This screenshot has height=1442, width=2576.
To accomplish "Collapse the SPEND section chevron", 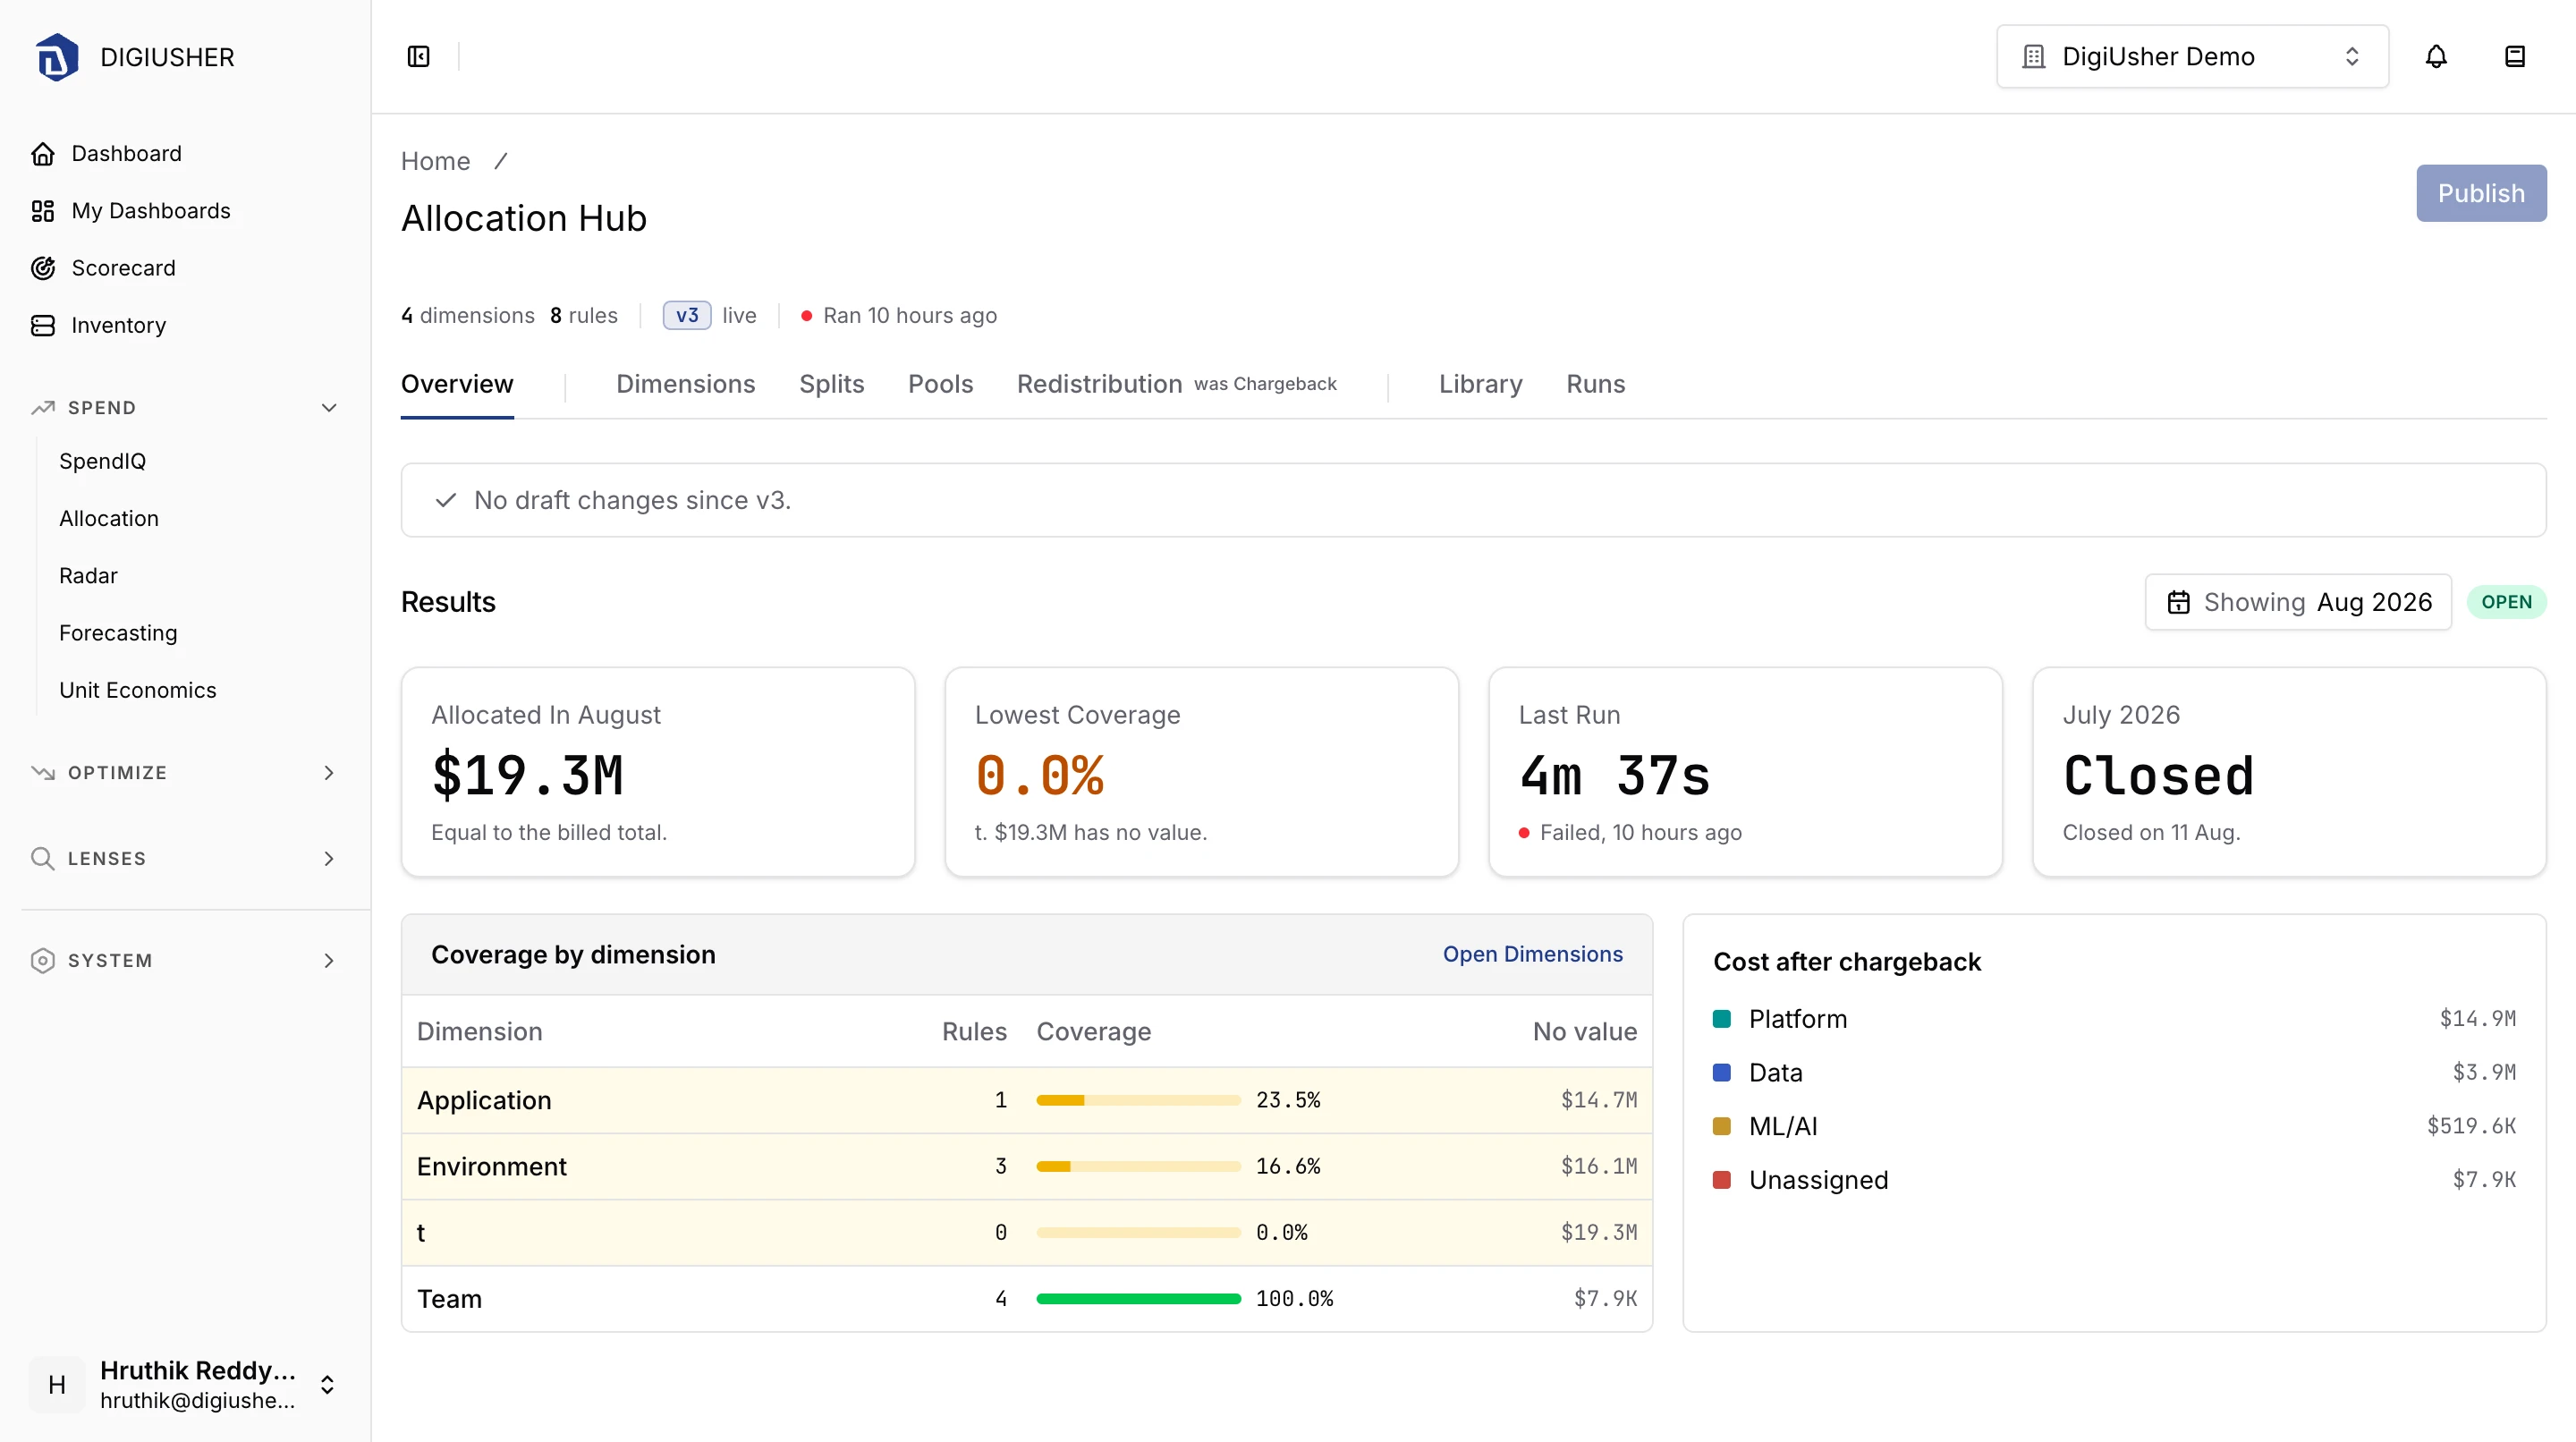I will click(x=329, y=408).
